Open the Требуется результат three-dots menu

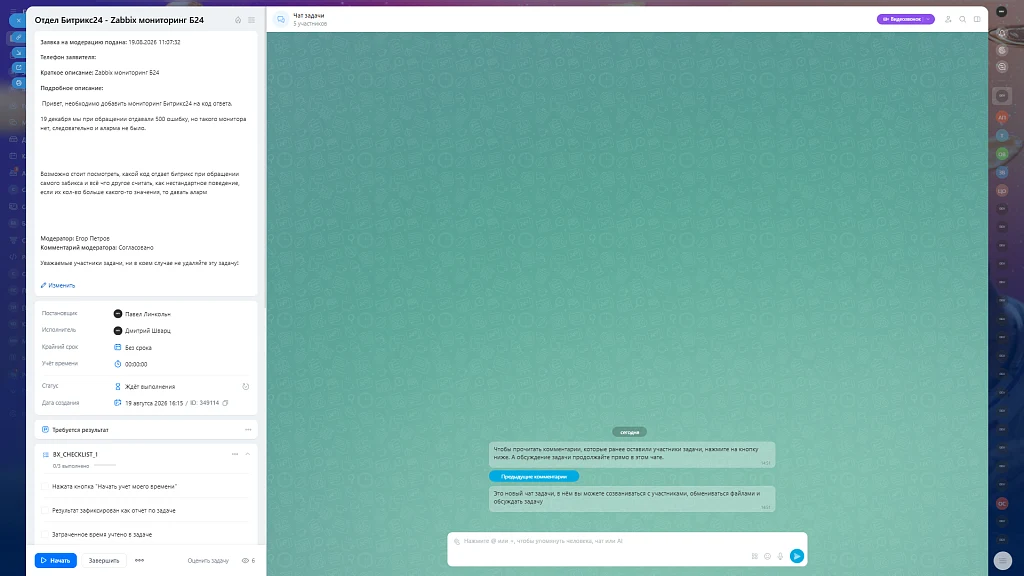point(248,430)
